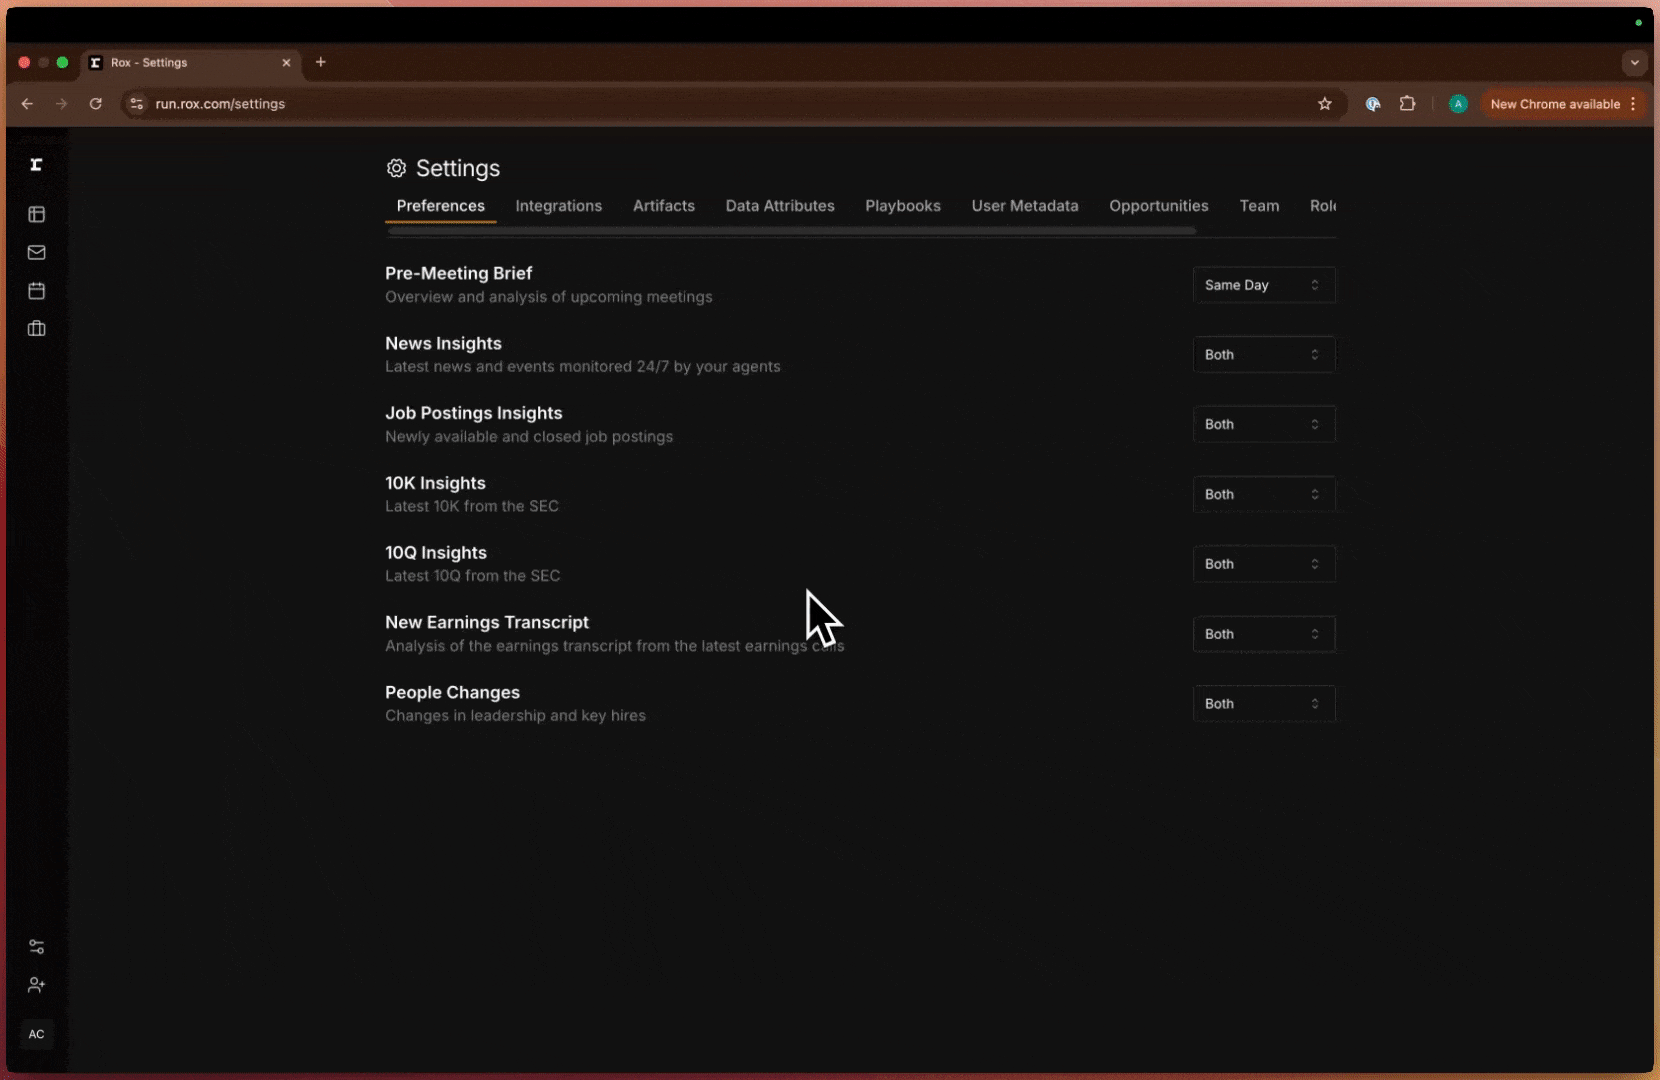This screenshot has height=1080, width=1660.
Task: Open the Job Postings Insights dropdown
Action: point(1263,425)
